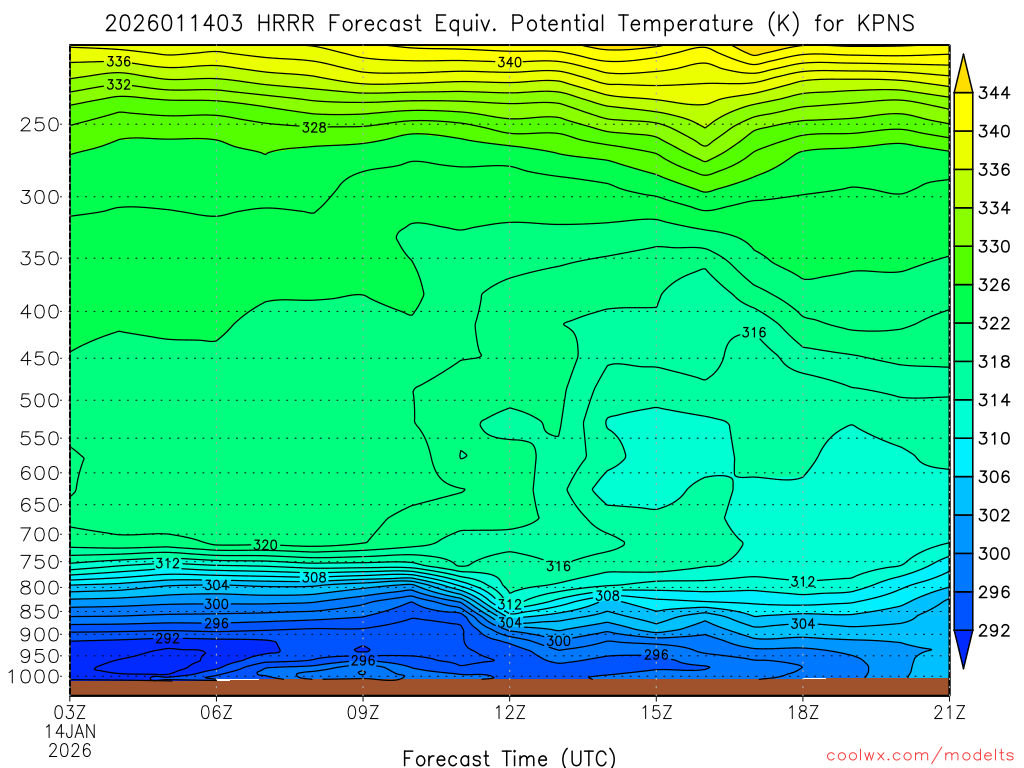Select the 03Z time axis label
The height and width of the screenshot is (768, 1024).
[x=69, y=712]
